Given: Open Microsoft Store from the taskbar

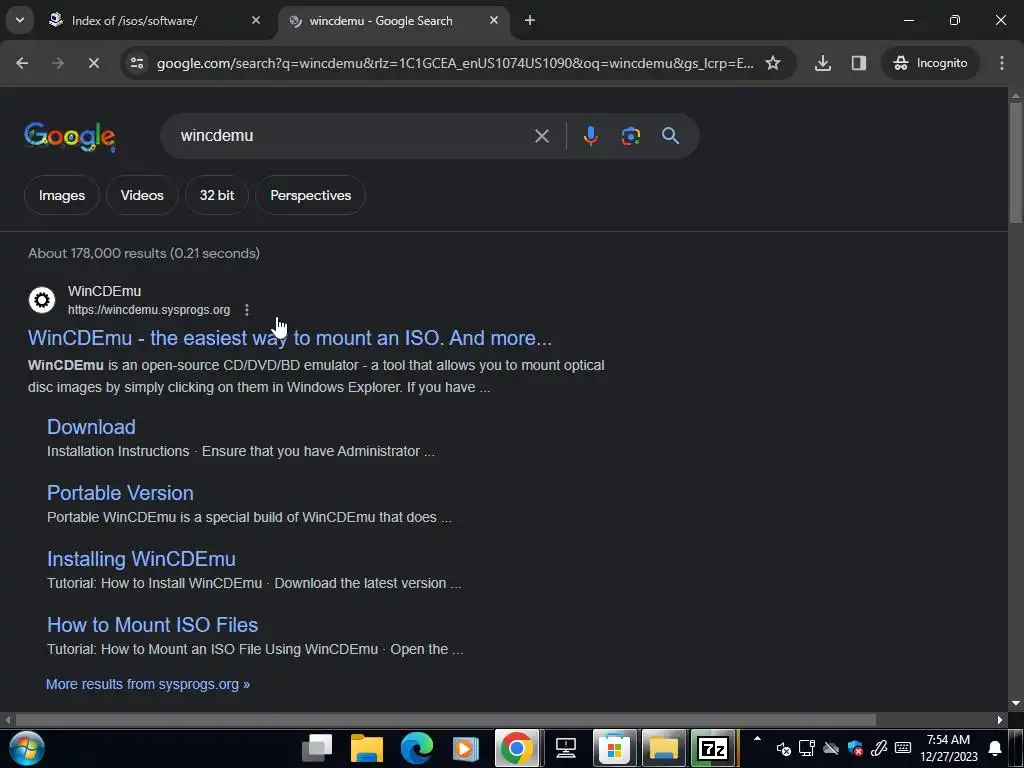Looking at the screenshot, I should click(x=615, y=748).
